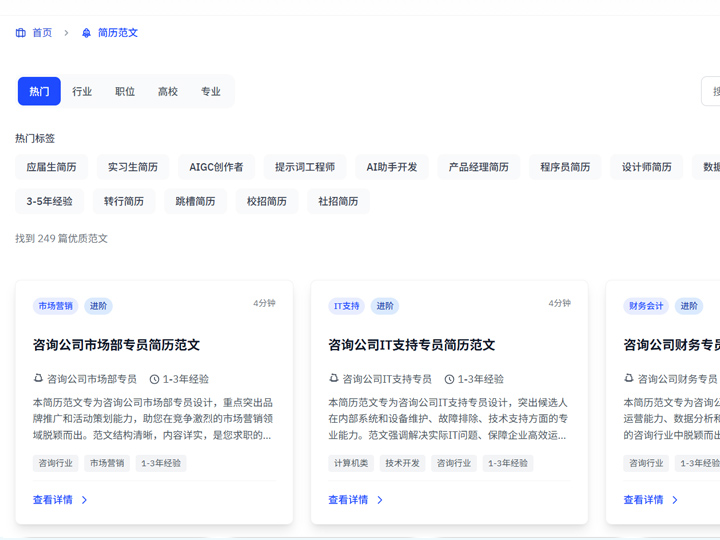Image resolution: width=720 pixels, height=540 pixels.
Task: Select the 社招简历 tag
Action: coord(338,201)
